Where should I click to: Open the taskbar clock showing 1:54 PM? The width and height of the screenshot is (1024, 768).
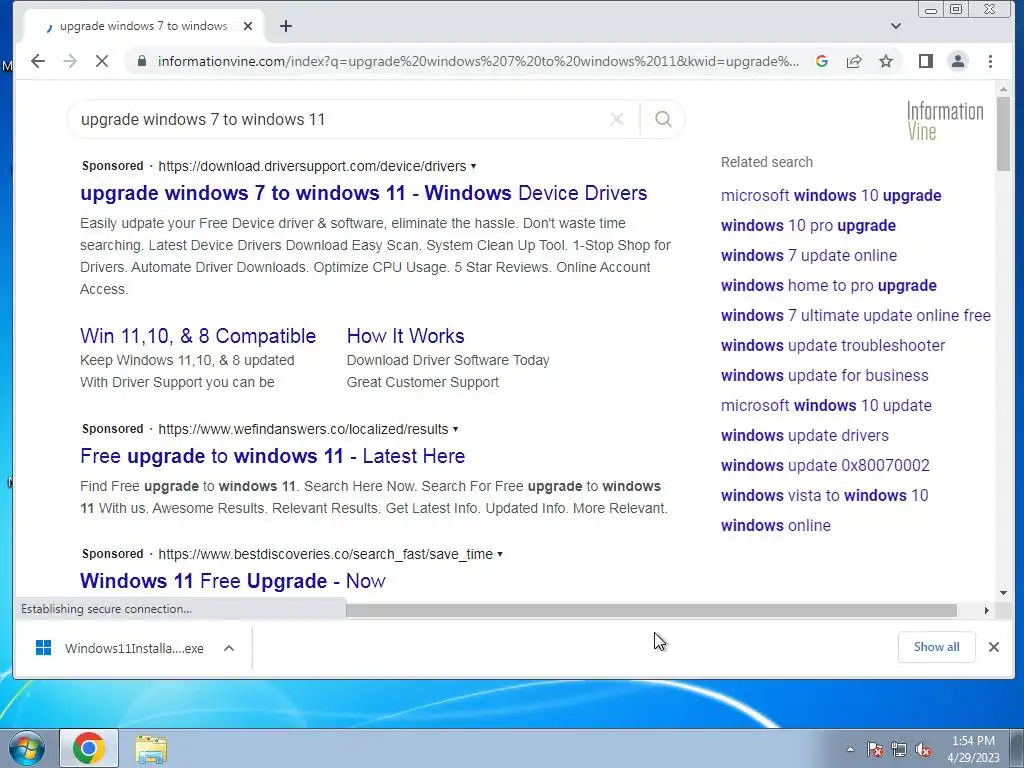(974, 749)
